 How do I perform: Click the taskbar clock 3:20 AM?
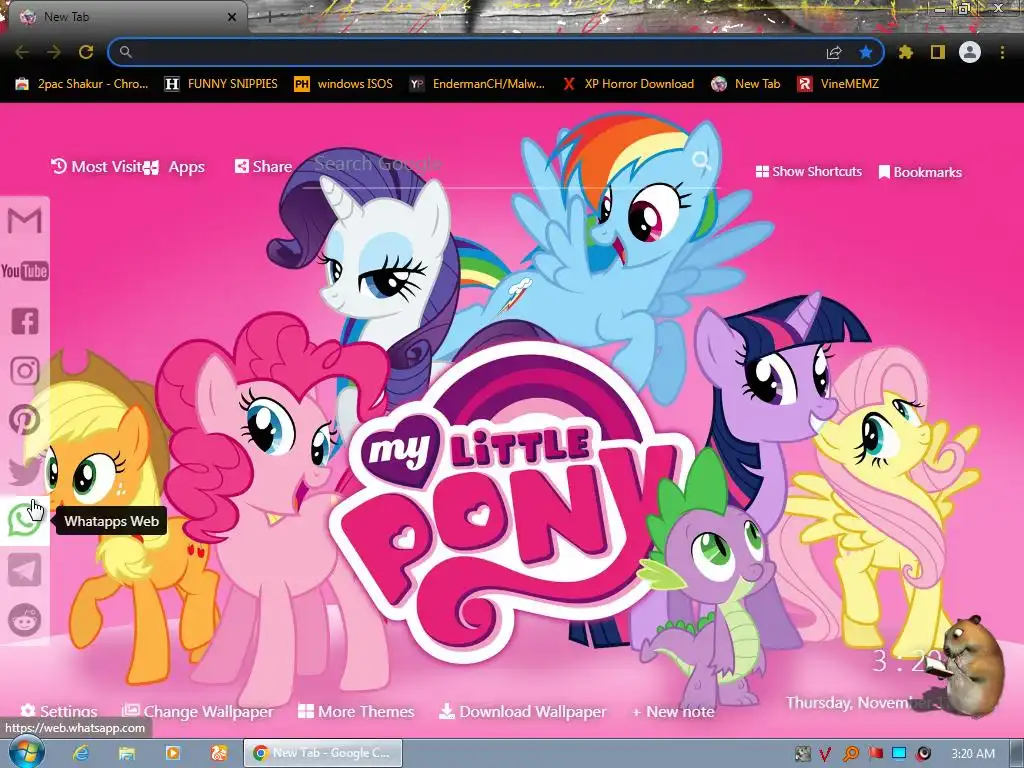(x=973, y=754)
